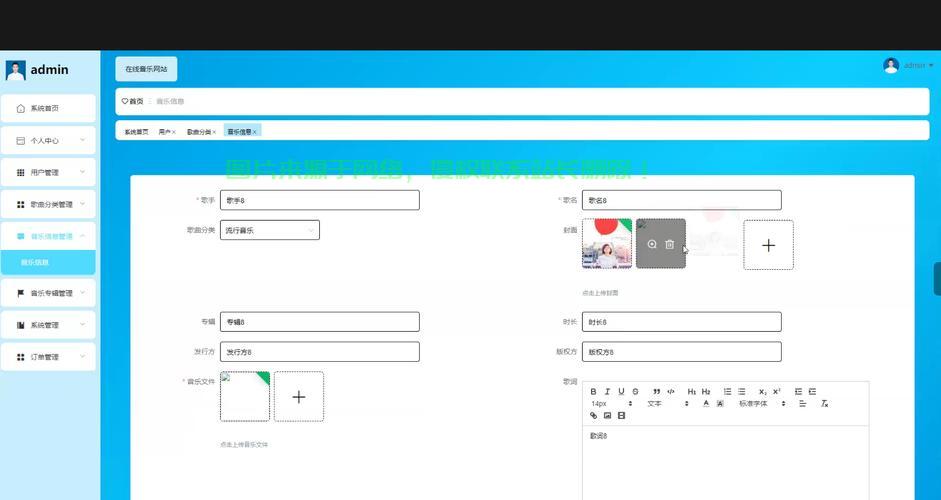Expand the 订单管理 sidebar menu chevron
Viewport: 941px width, 500px height.
point(82,357)
